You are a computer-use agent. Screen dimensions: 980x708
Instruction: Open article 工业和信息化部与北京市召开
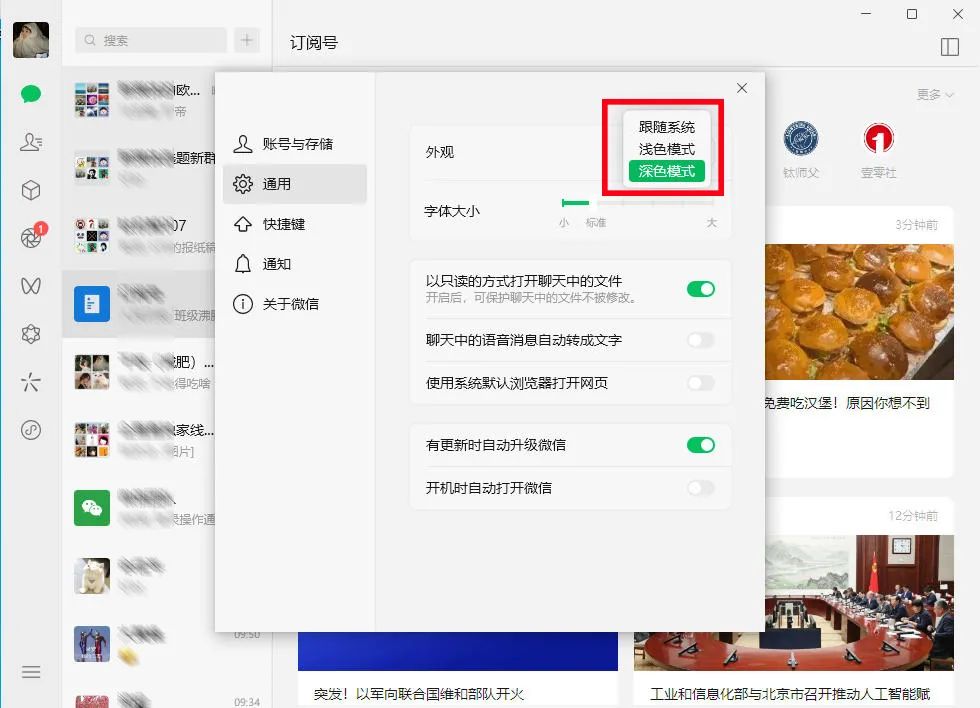tap(790, 694)
